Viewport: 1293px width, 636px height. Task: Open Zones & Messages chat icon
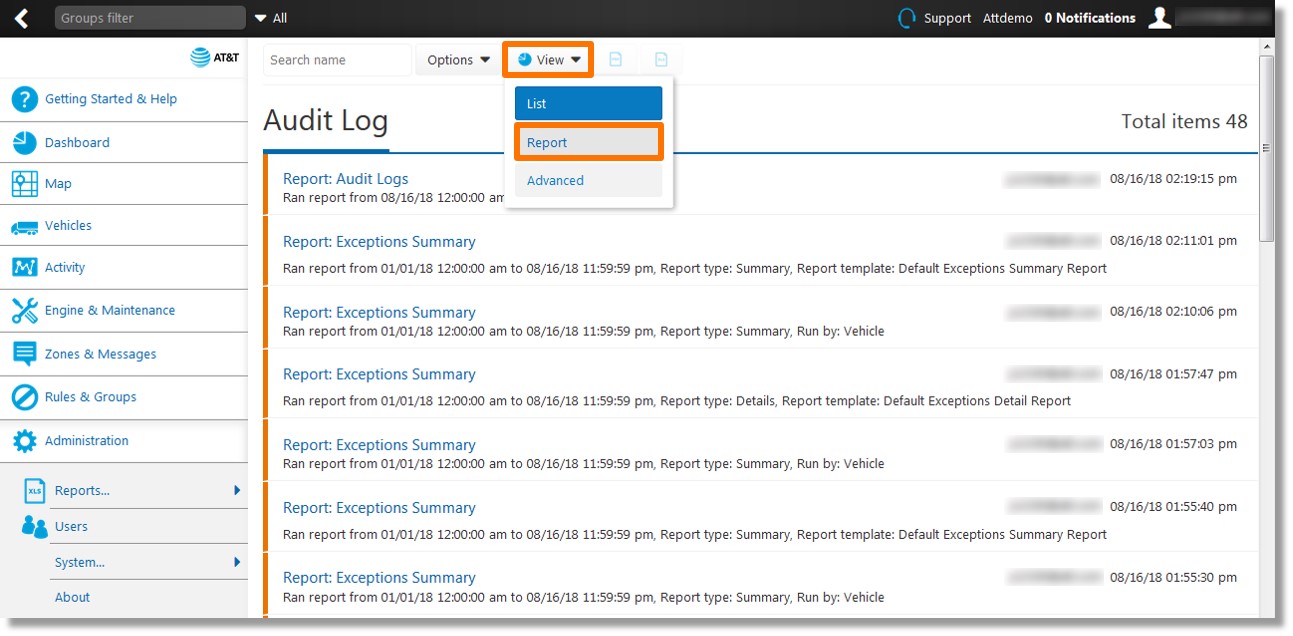point(24,354)
